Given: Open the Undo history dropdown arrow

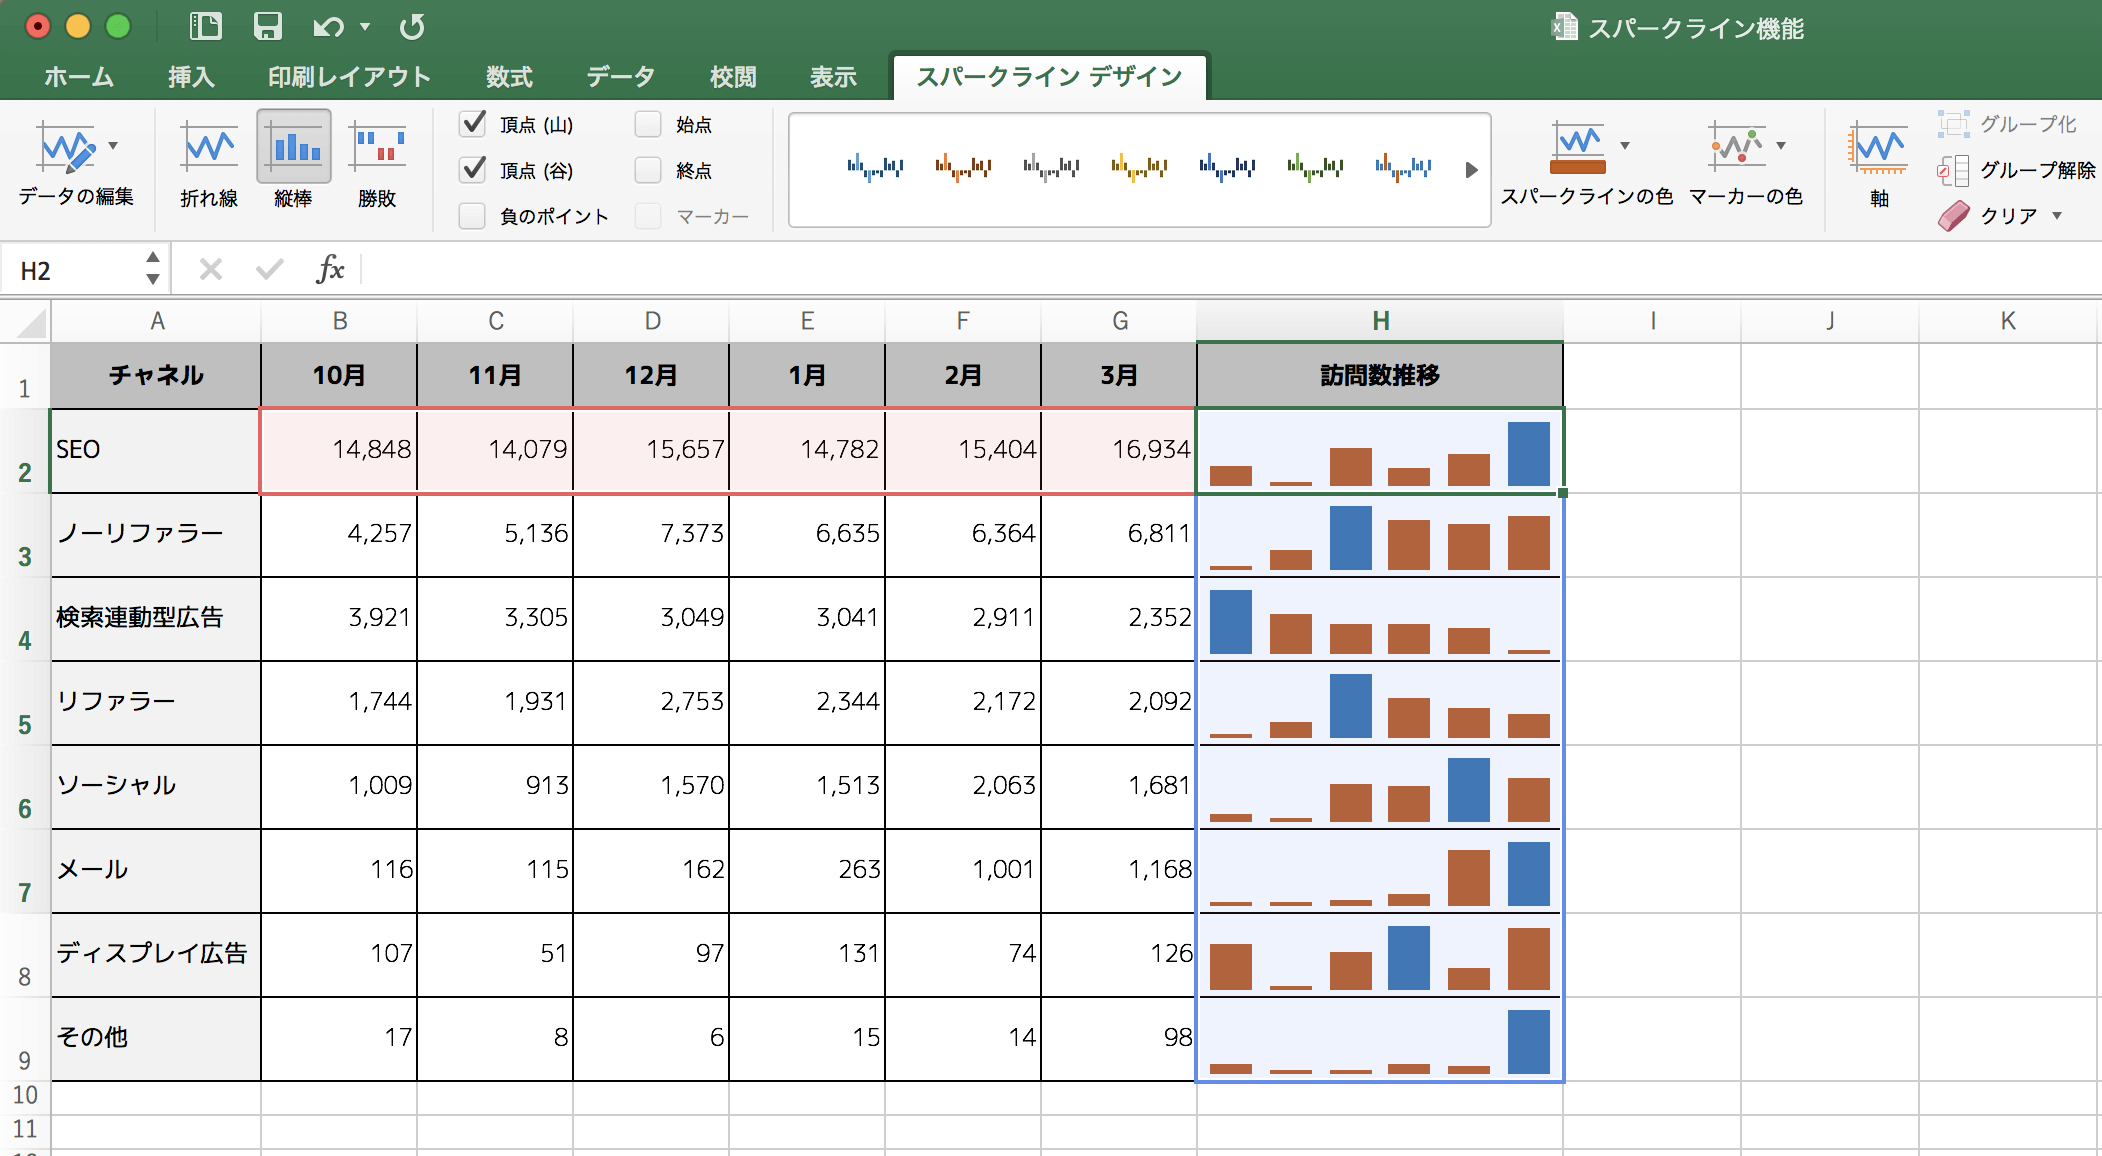Looking at the screenshot, I should pyautogui.click(x=365, y=27).
